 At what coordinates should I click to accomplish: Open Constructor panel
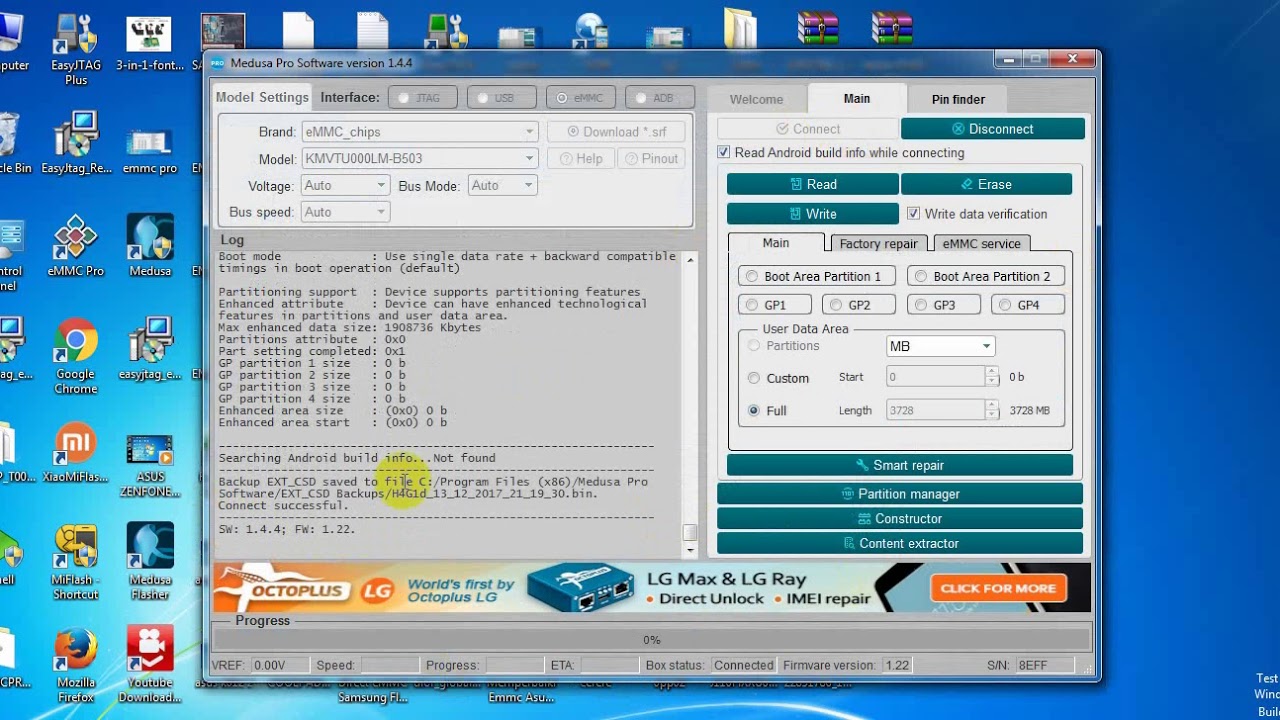pos(900,519)
